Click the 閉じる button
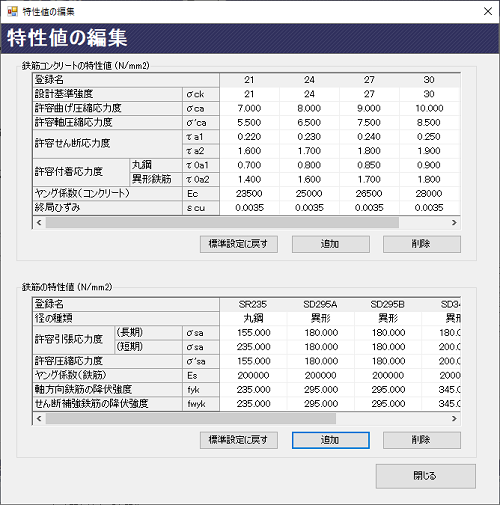 click(426, 476)
